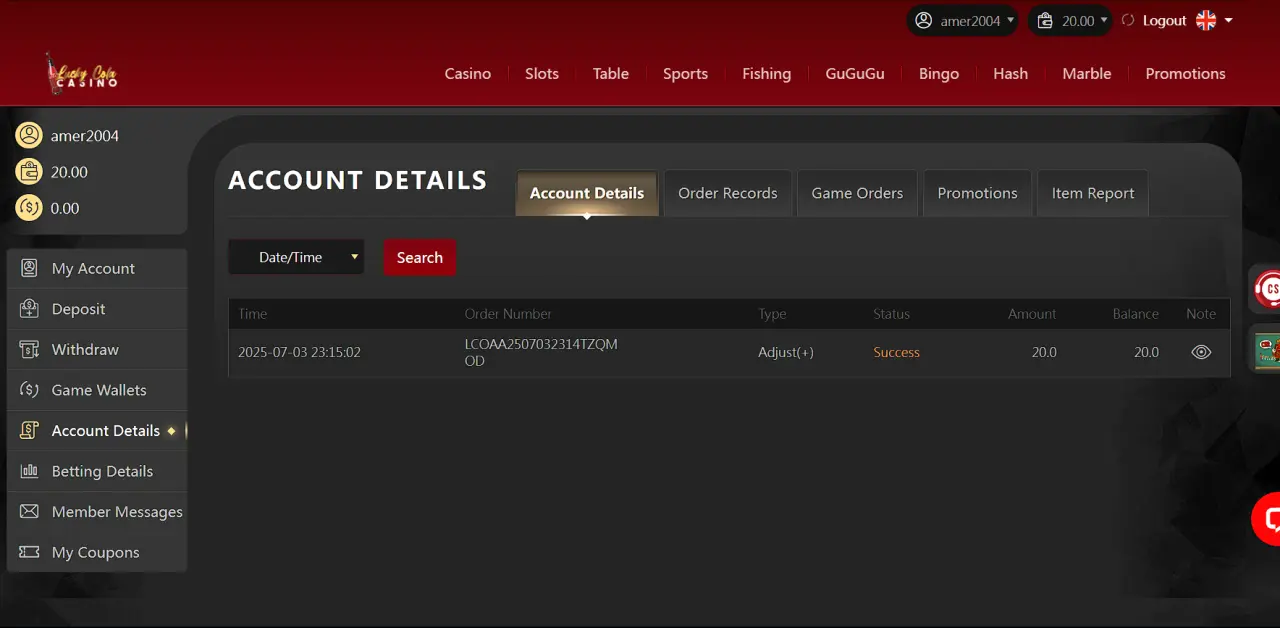Open the GuGuGu menu

pyautogui.click(x=855, y=73)
